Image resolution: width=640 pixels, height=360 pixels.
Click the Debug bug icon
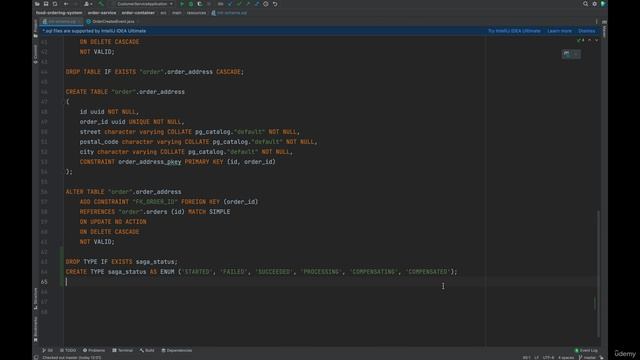tap(191, 4)
